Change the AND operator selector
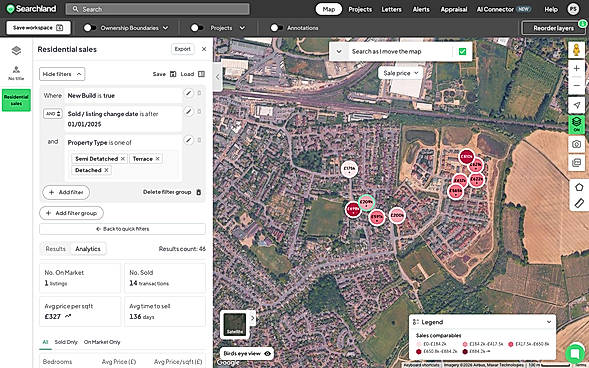The image size is (589, 368). (53, 114)
